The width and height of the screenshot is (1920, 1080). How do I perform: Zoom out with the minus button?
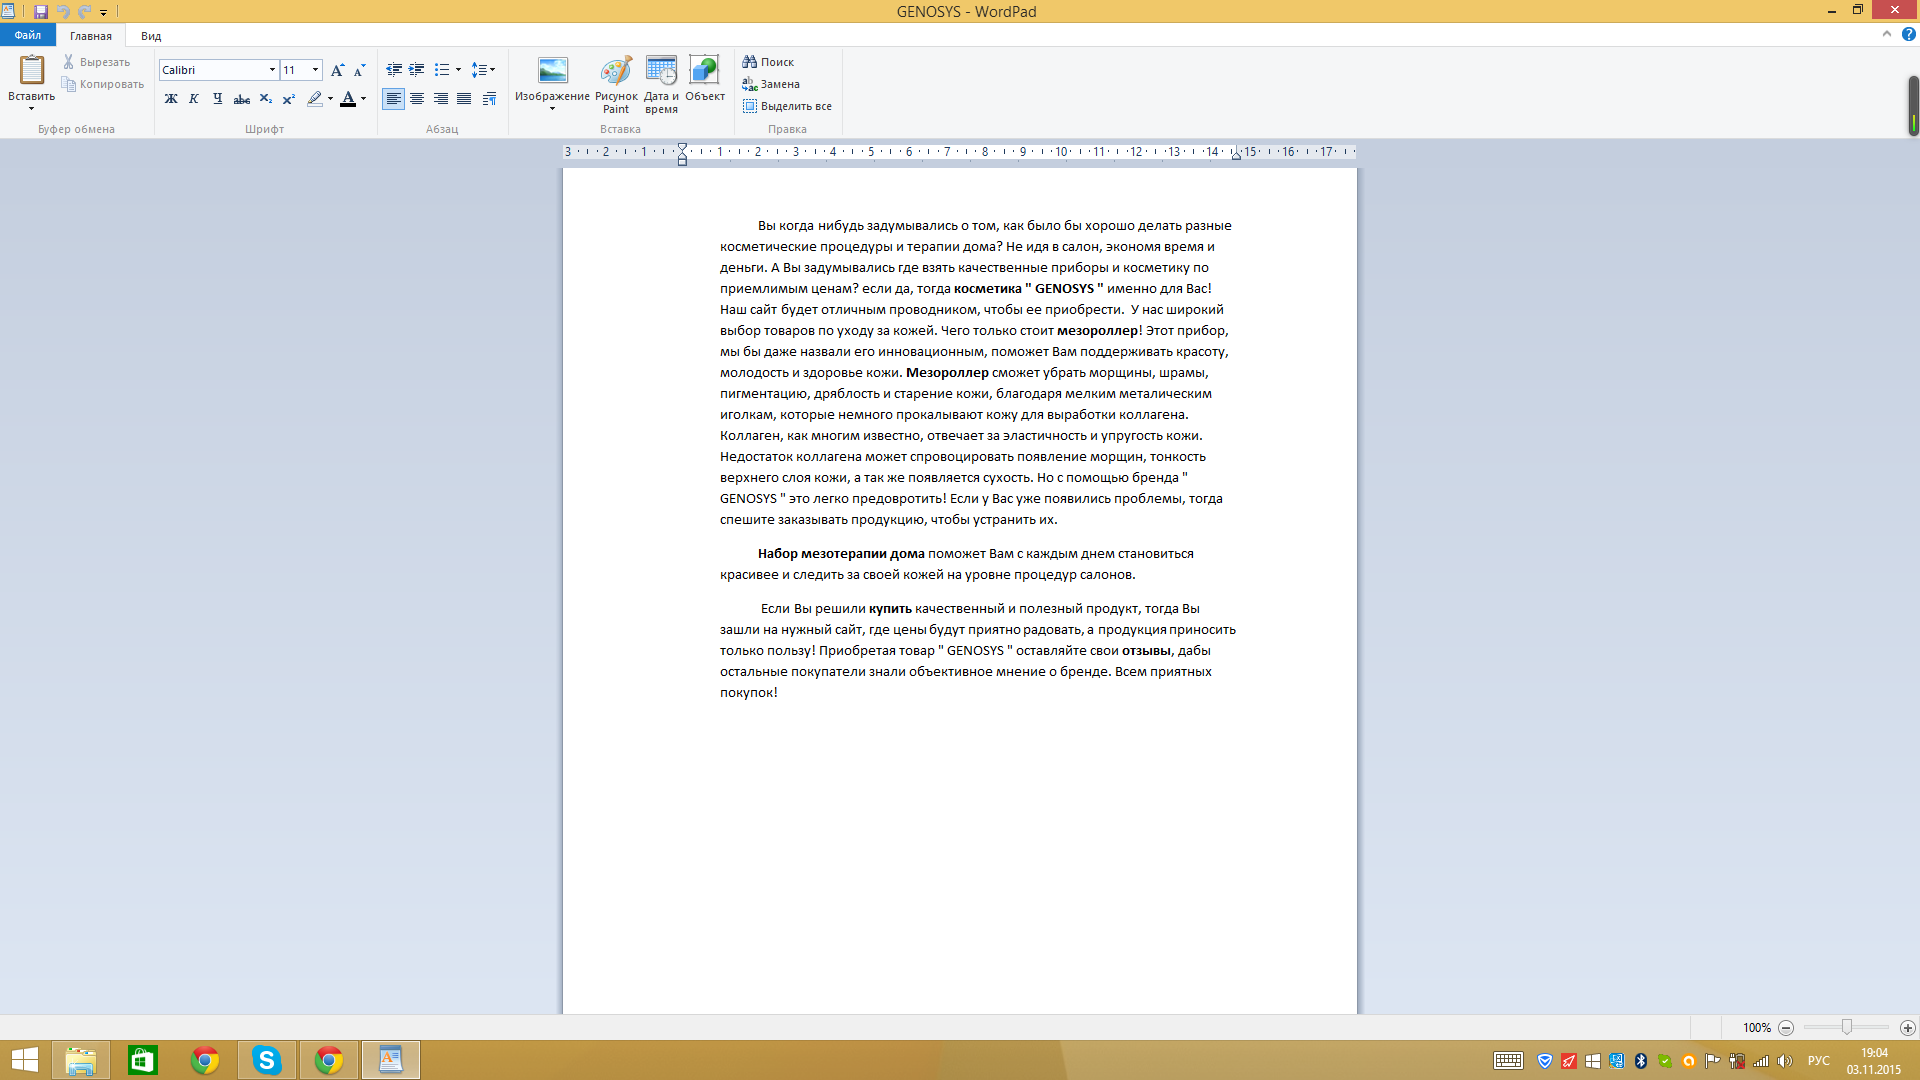point(1786,1028)
